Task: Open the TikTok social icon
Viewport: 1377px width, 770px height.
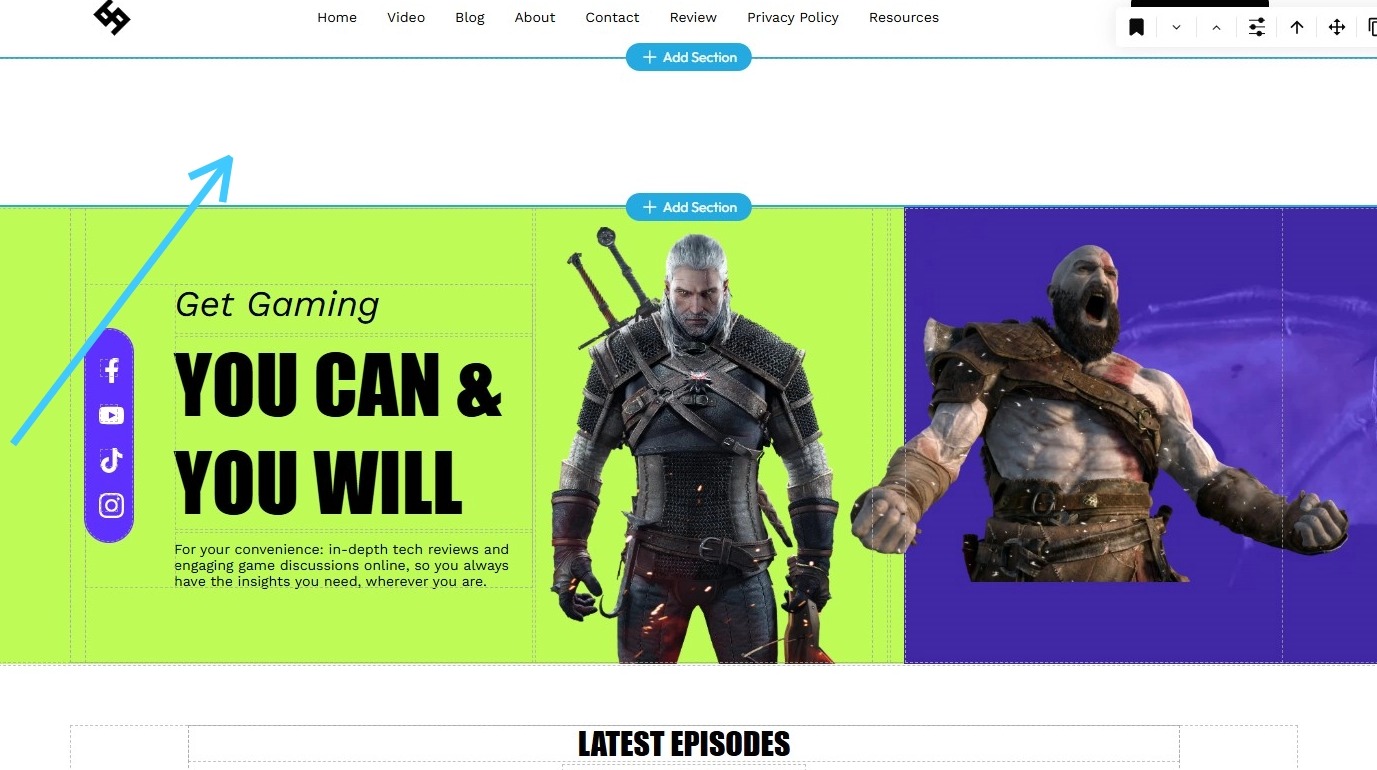Action: tap(111, 460)
